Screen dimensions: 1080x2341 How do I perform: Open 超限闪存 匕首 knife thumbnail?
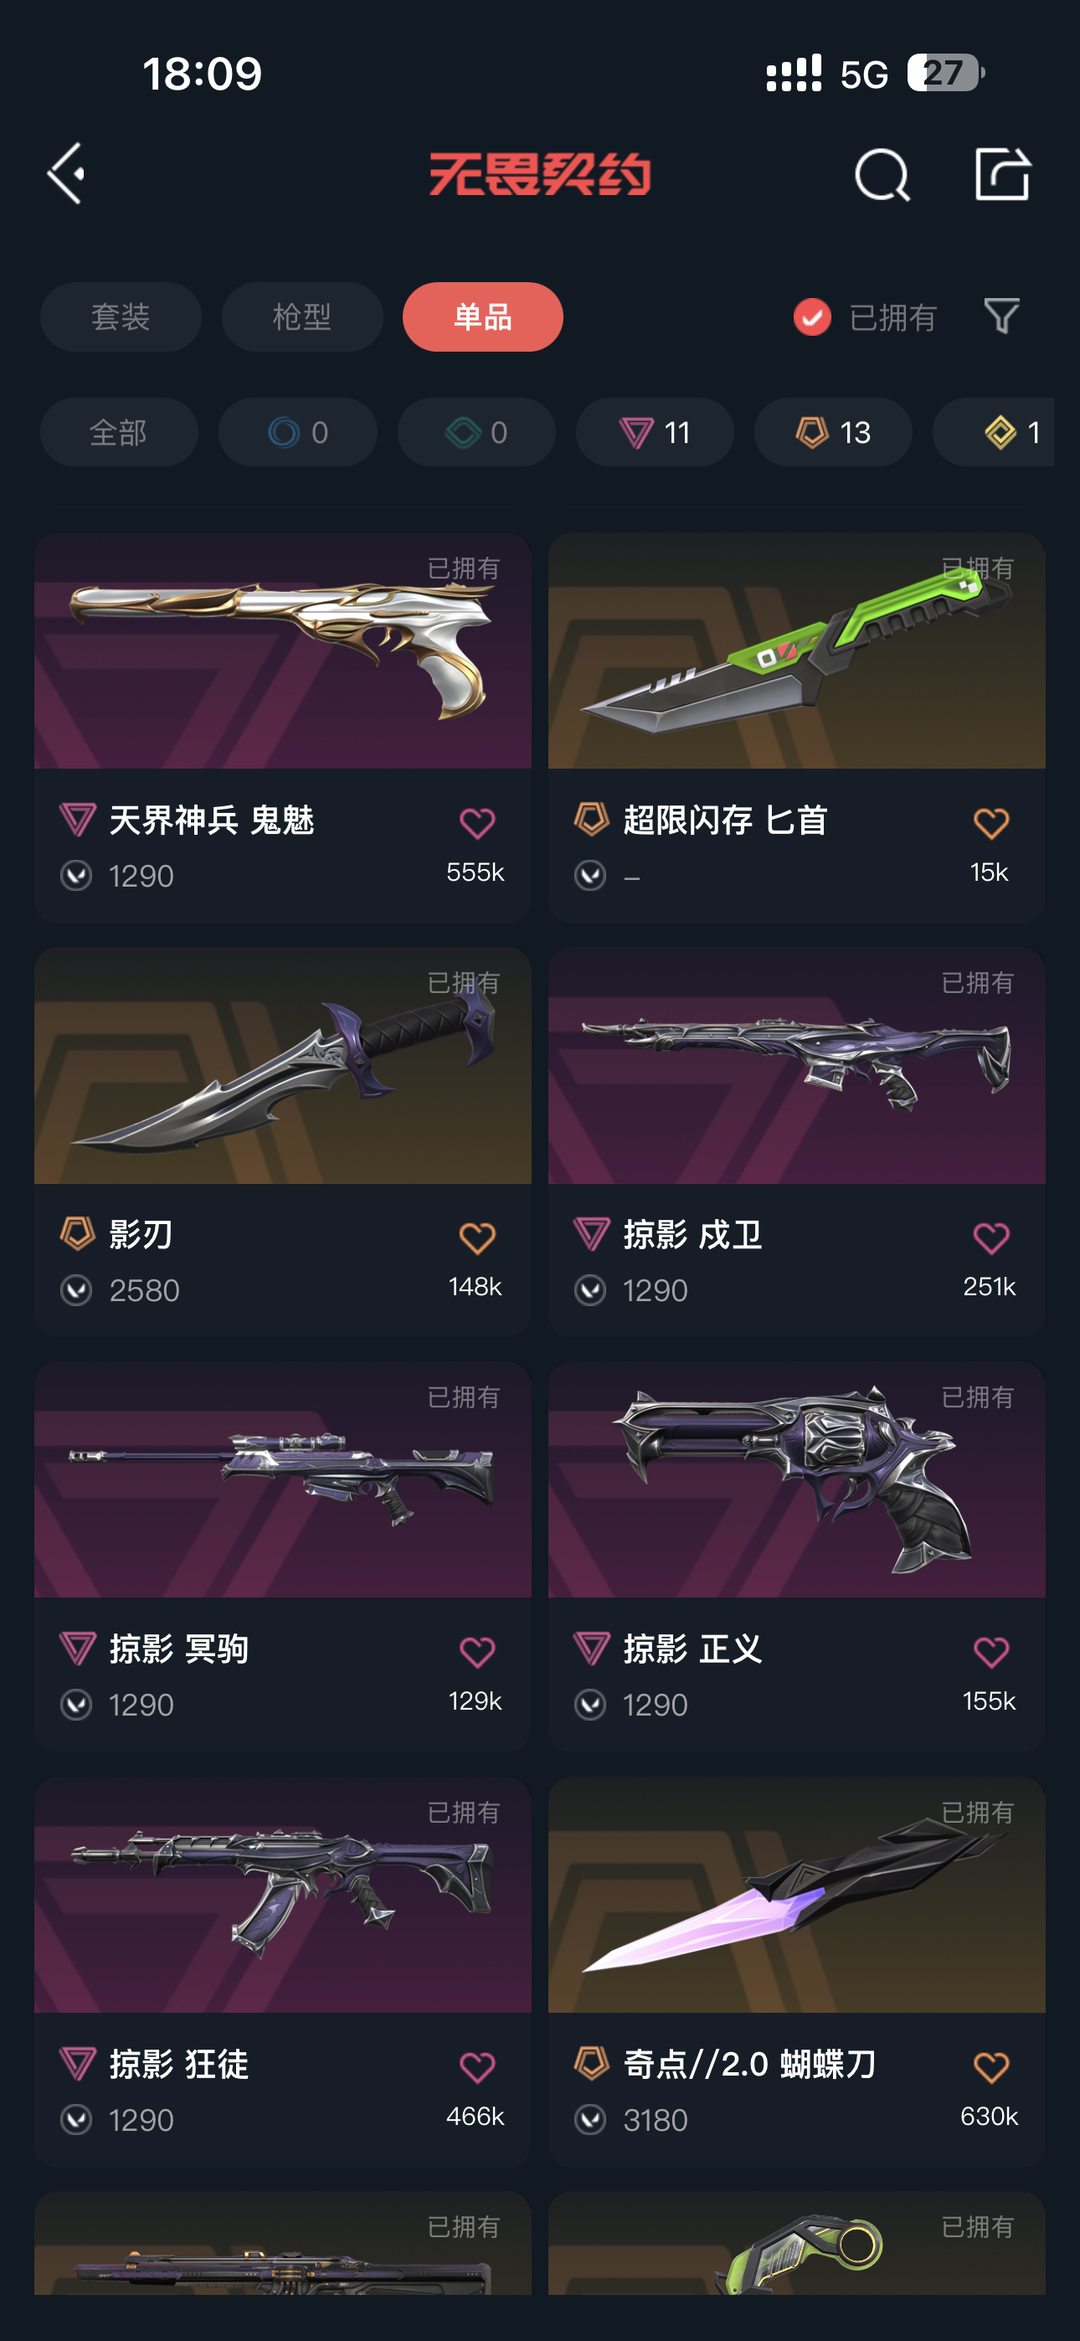(x=797, y=651)
